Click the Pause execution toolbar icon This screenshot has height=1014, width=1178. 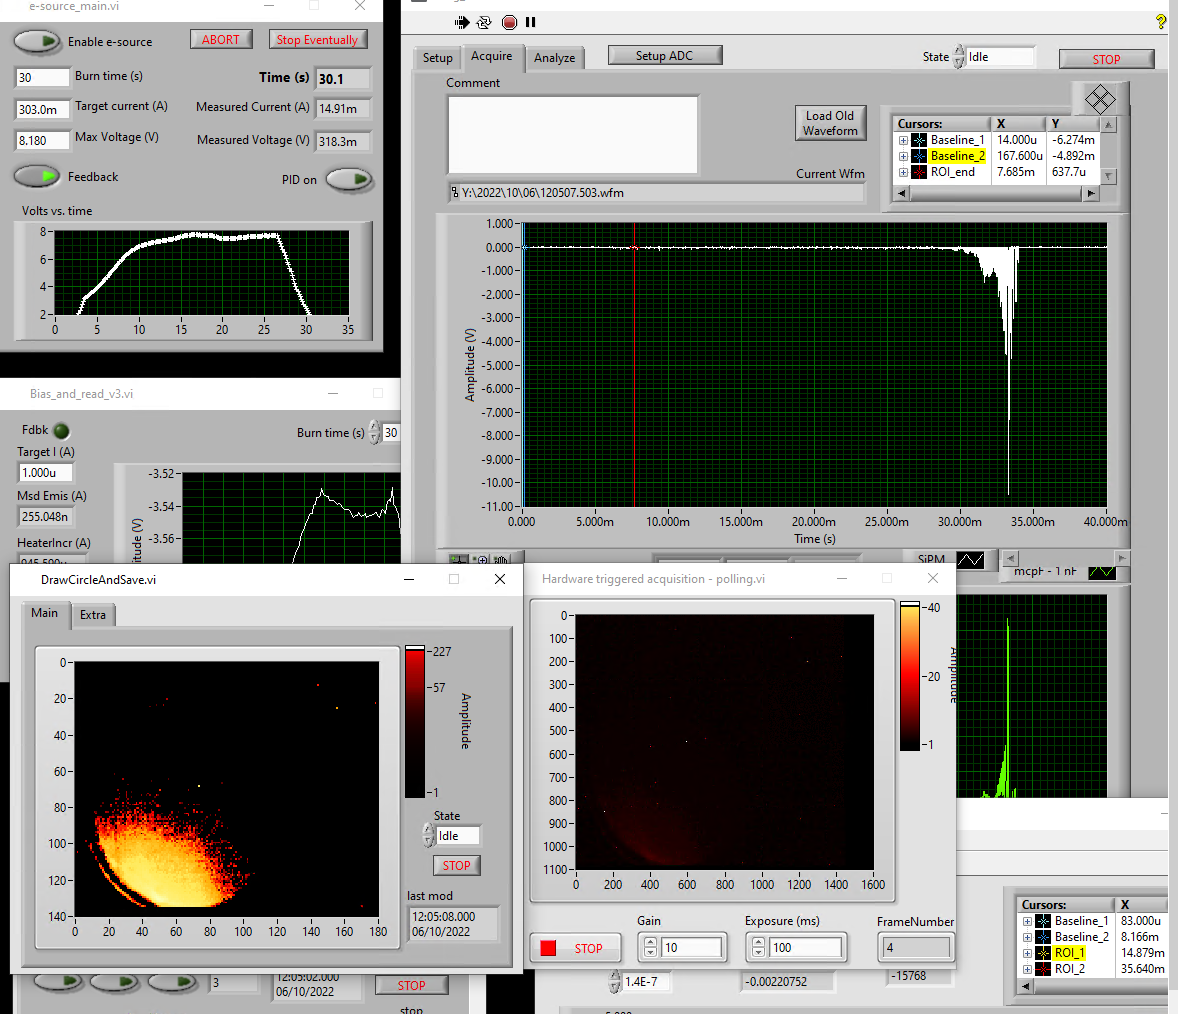point(531,22)
